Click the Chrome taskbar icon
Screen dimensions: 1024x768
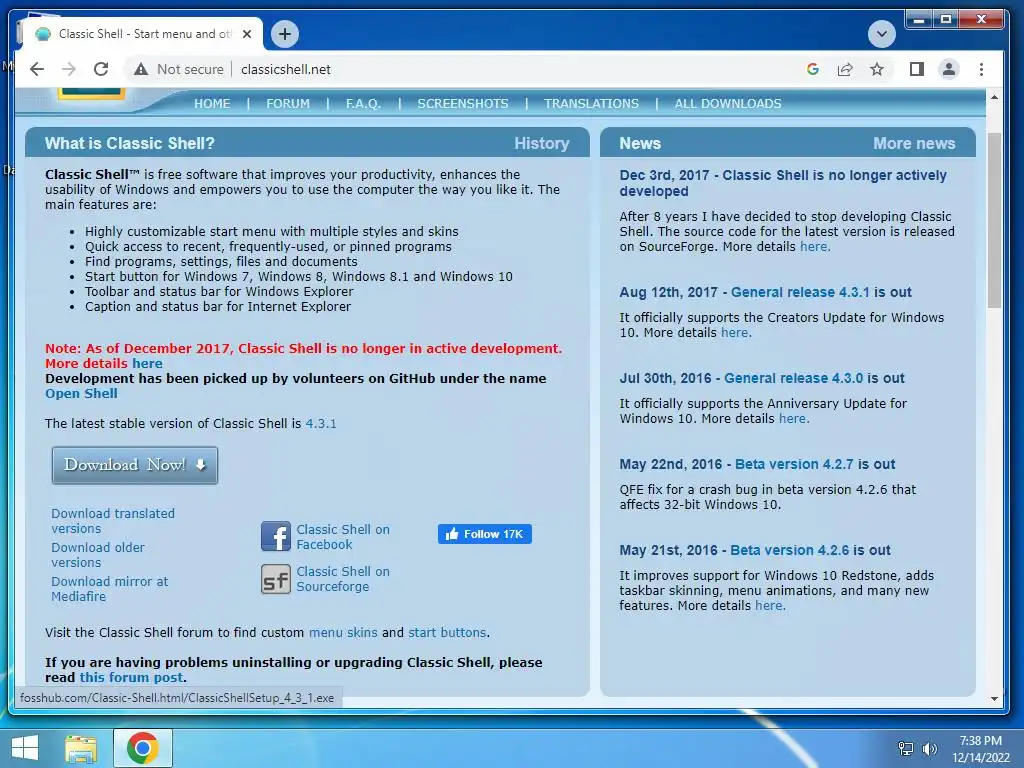[143, 748]
